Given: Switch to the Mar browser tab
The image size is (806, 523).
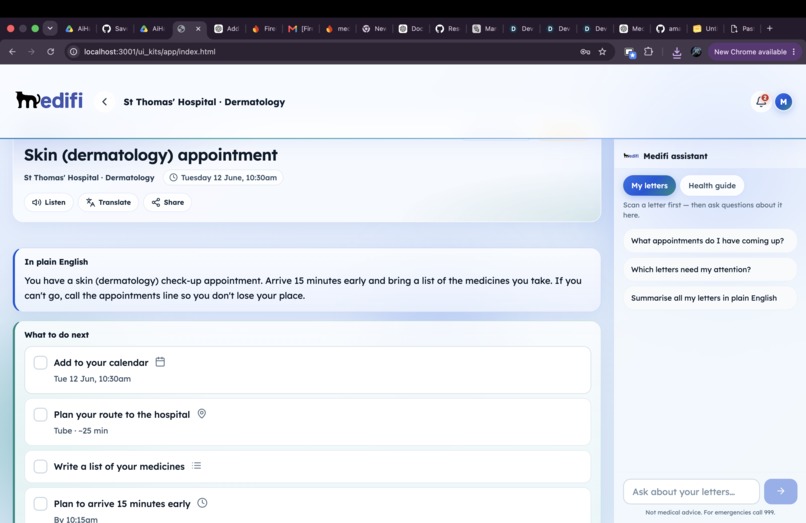Looking at the screenshot, I should click(484, 29).
